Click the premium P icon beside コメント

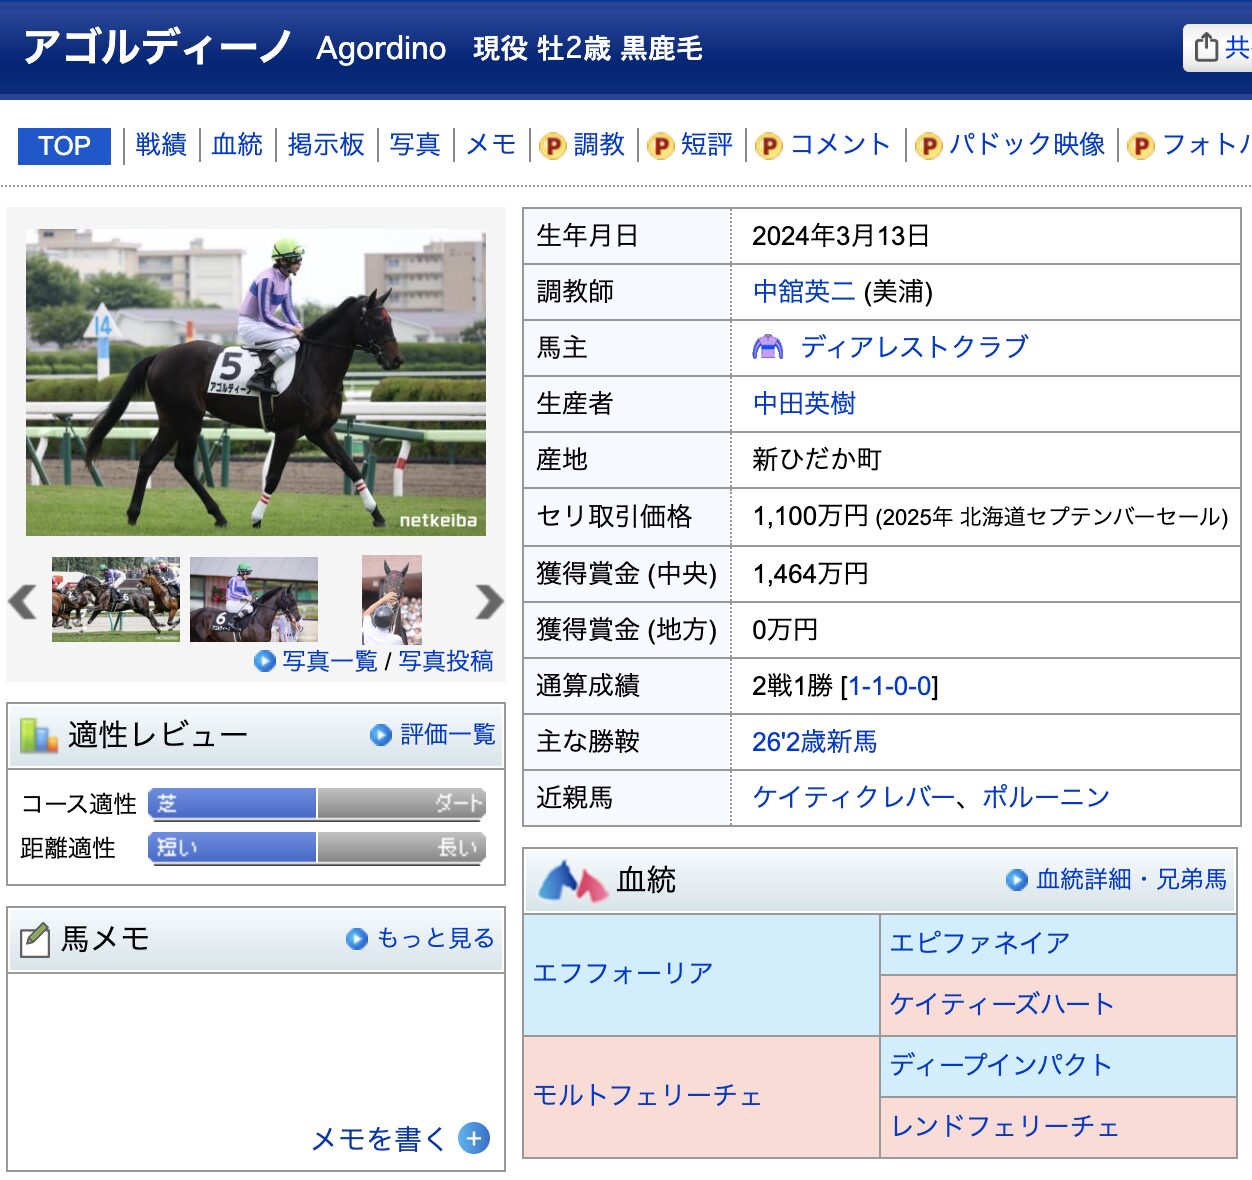768,147
